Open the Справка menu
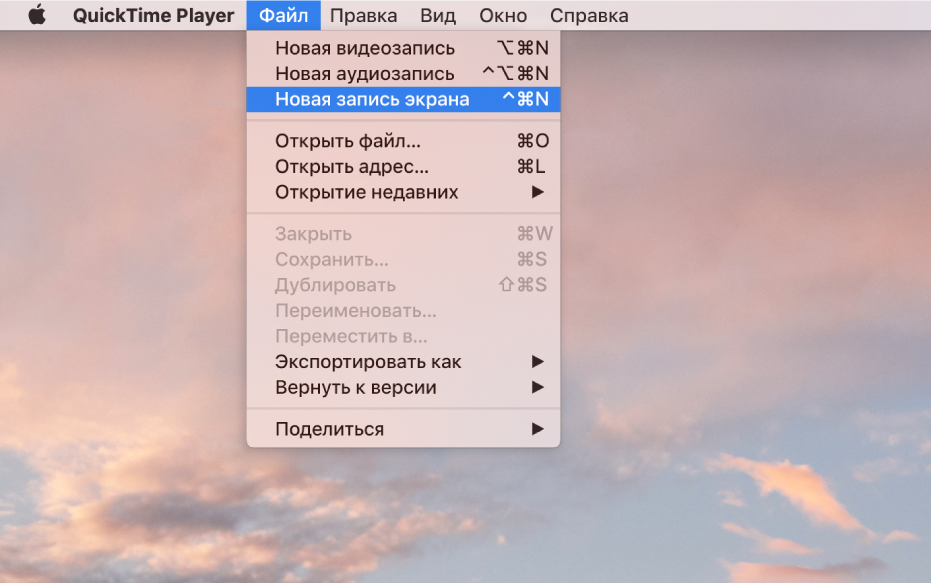 pos(589,15)
